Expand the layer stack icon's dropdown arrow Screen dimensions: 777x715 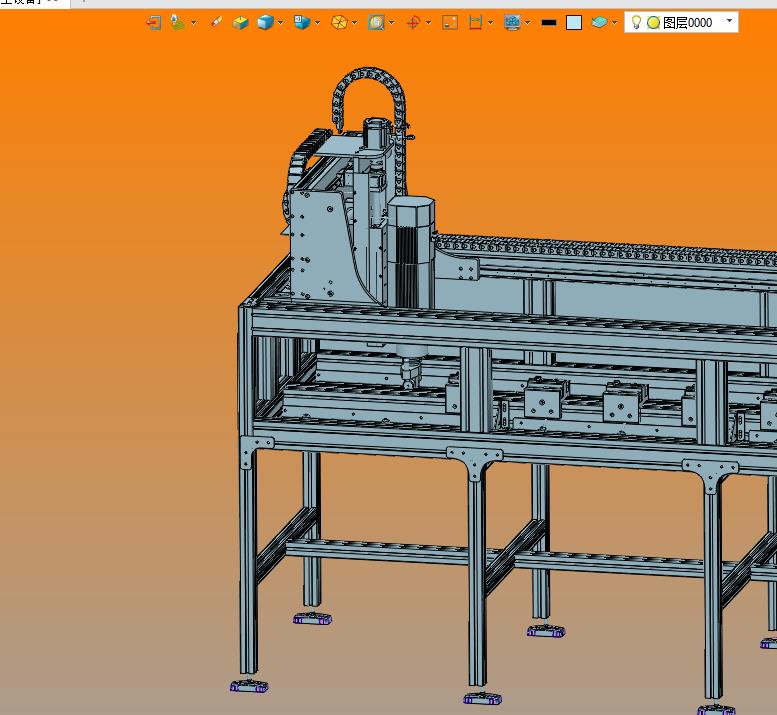click(614, 23)
